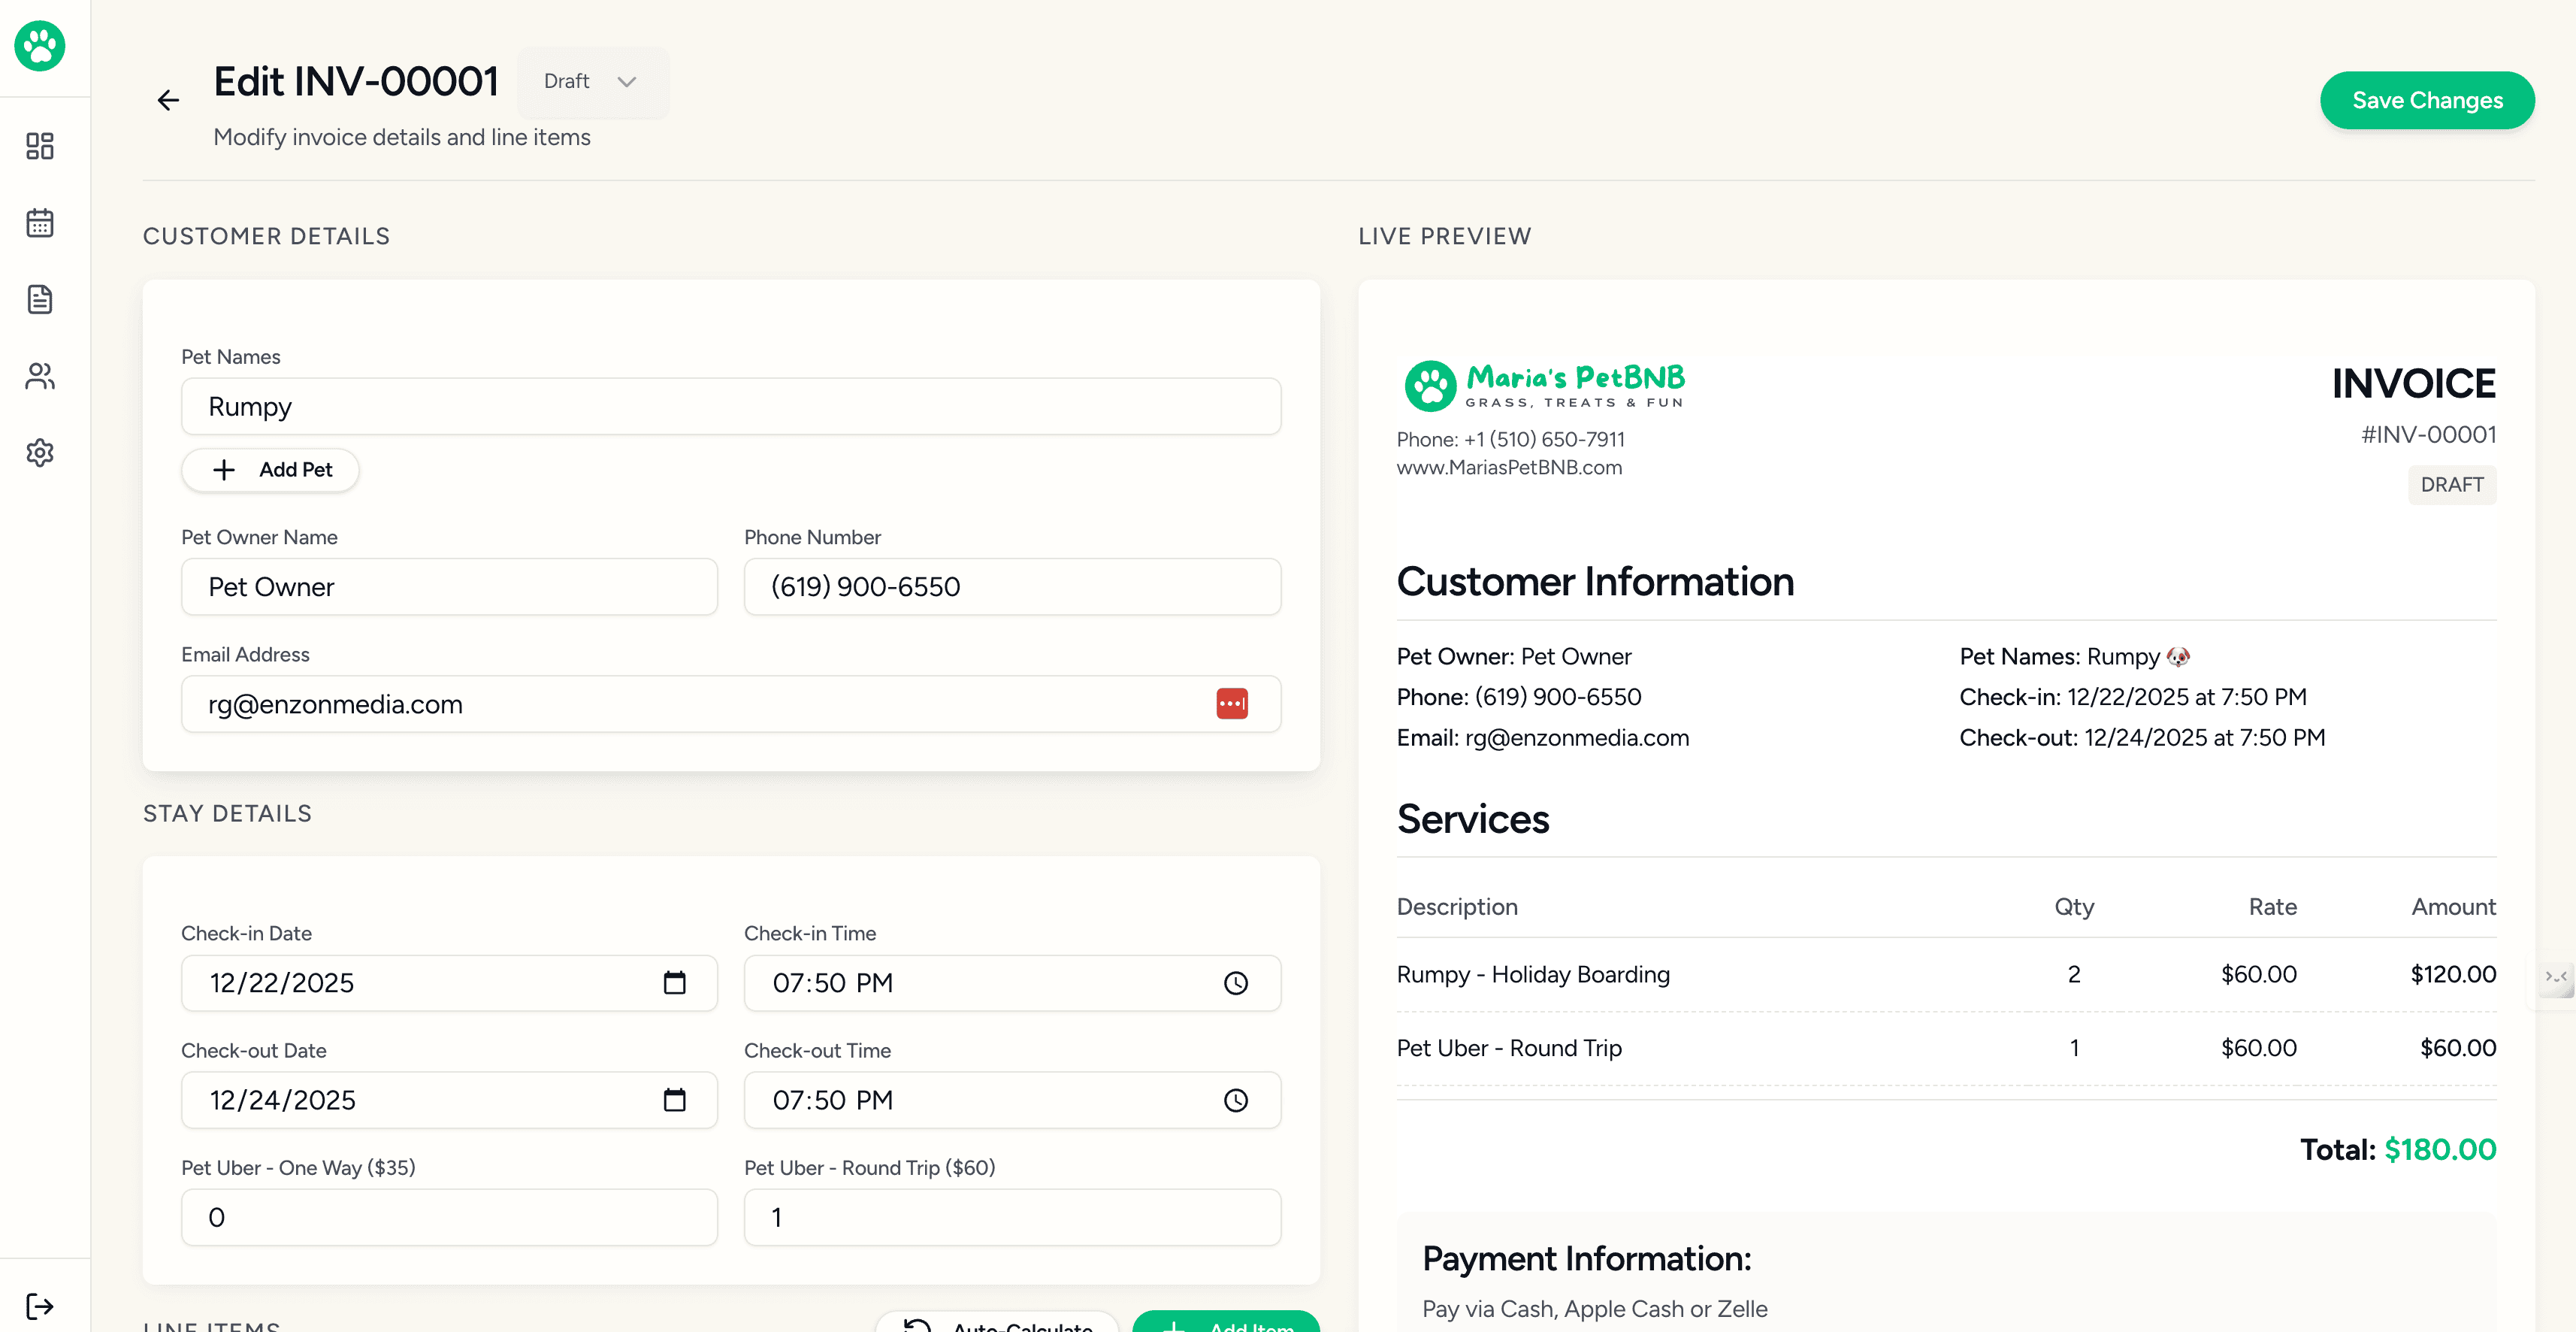Click the red password manager icon in email field

[x=1232, y=704]
